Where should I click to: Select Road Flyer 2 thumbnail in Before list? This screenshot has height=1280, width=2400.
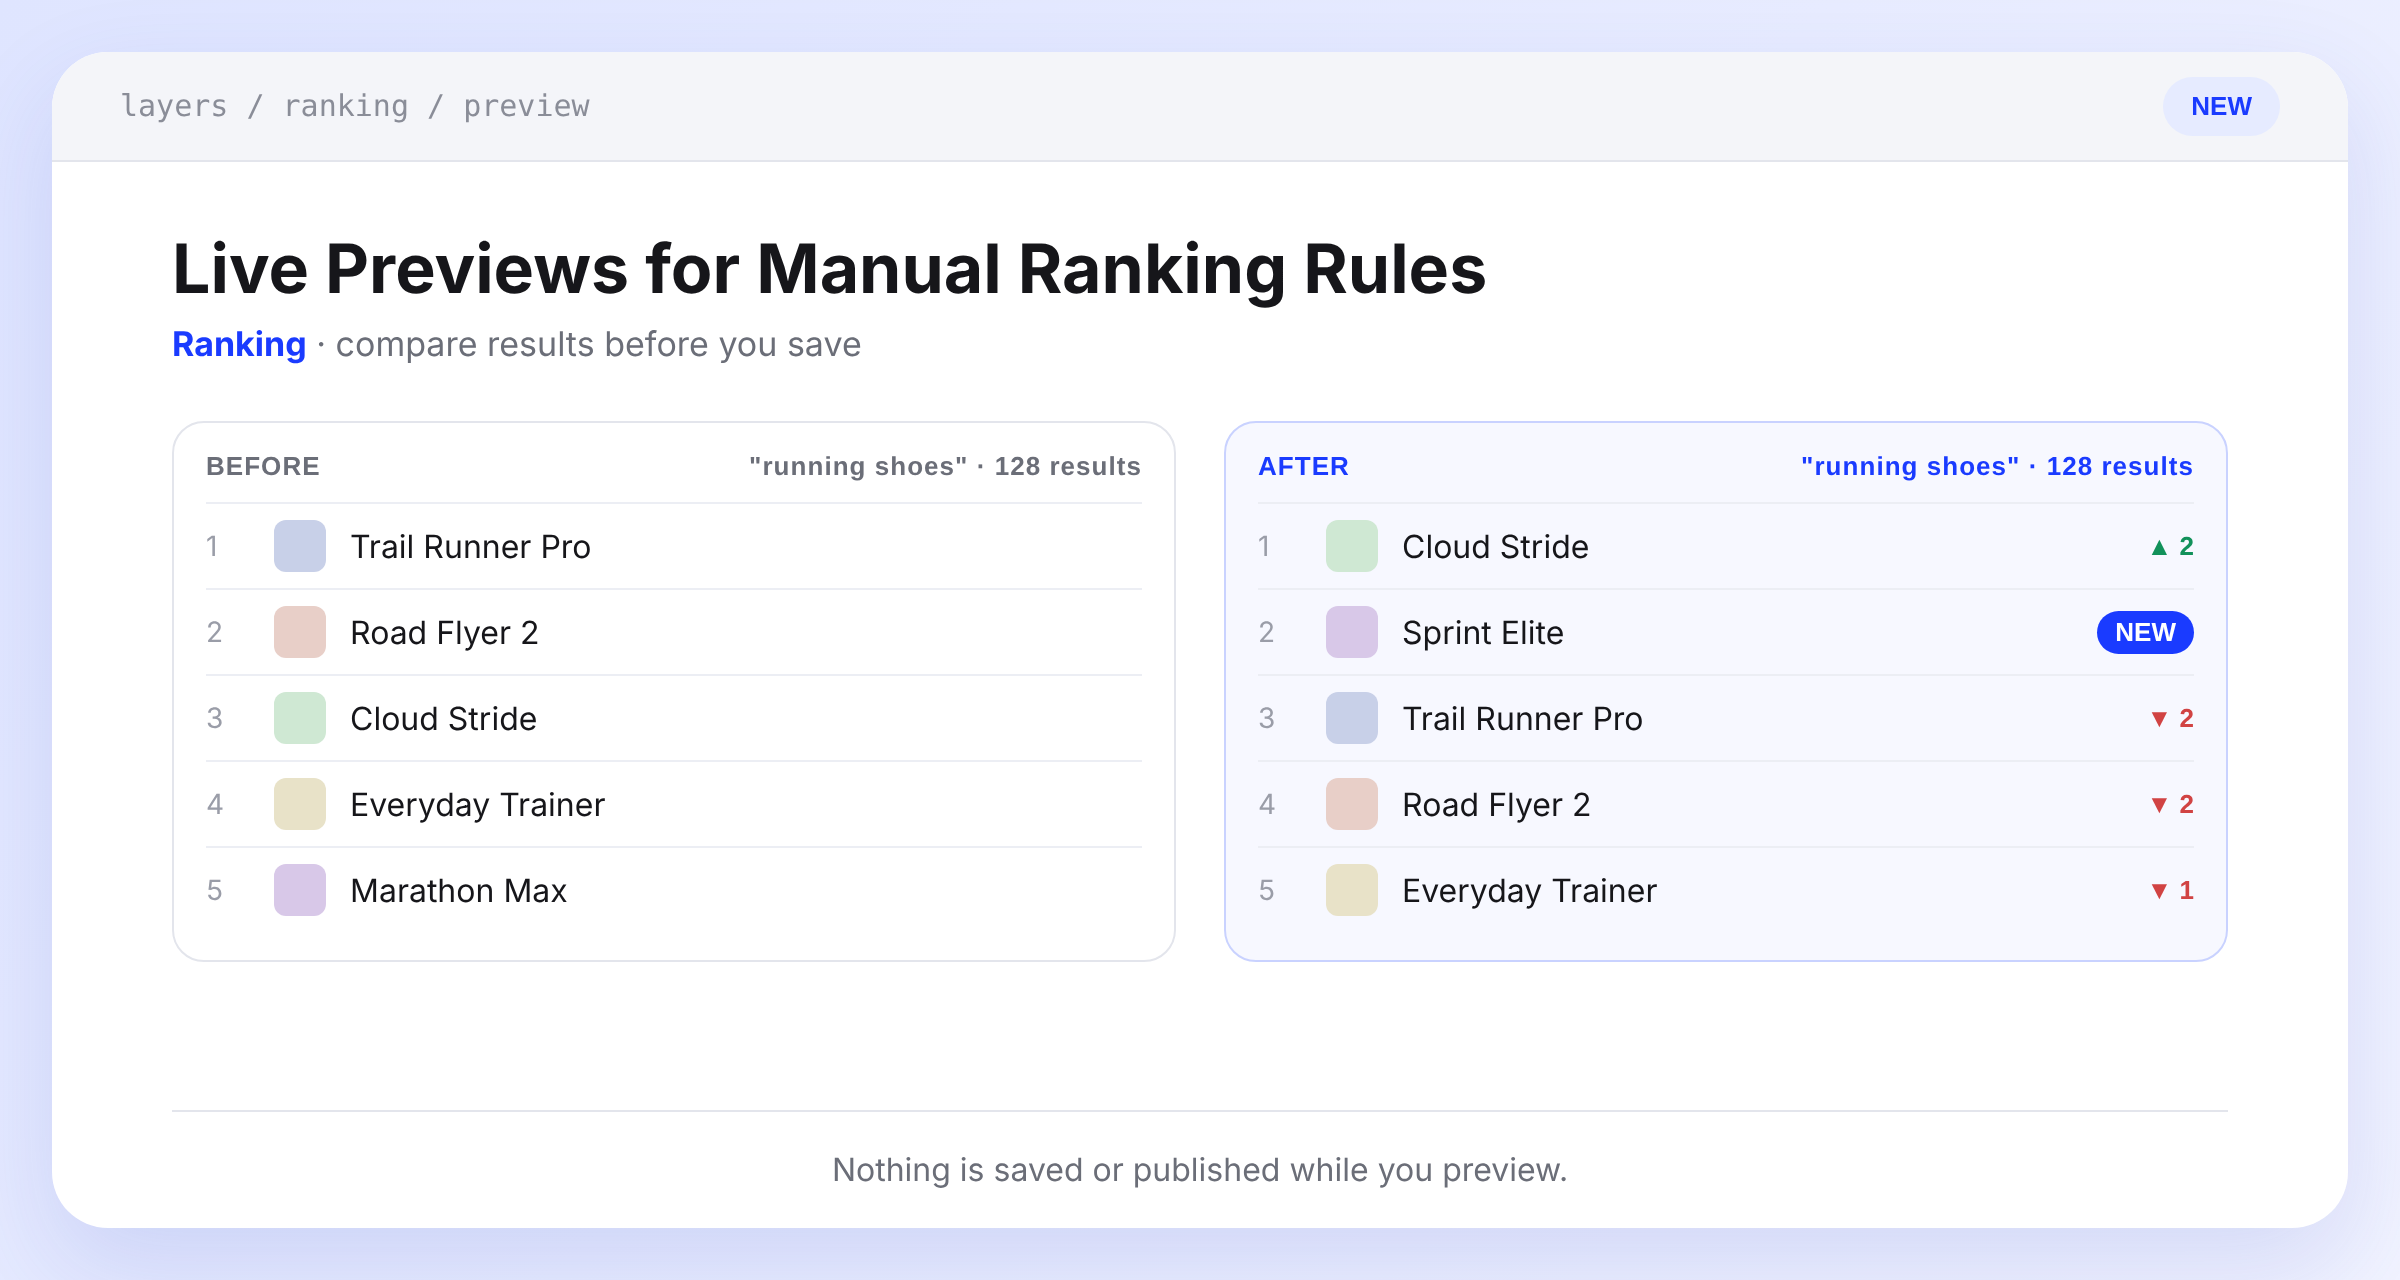pyautogui.click(x=300, y=632)
